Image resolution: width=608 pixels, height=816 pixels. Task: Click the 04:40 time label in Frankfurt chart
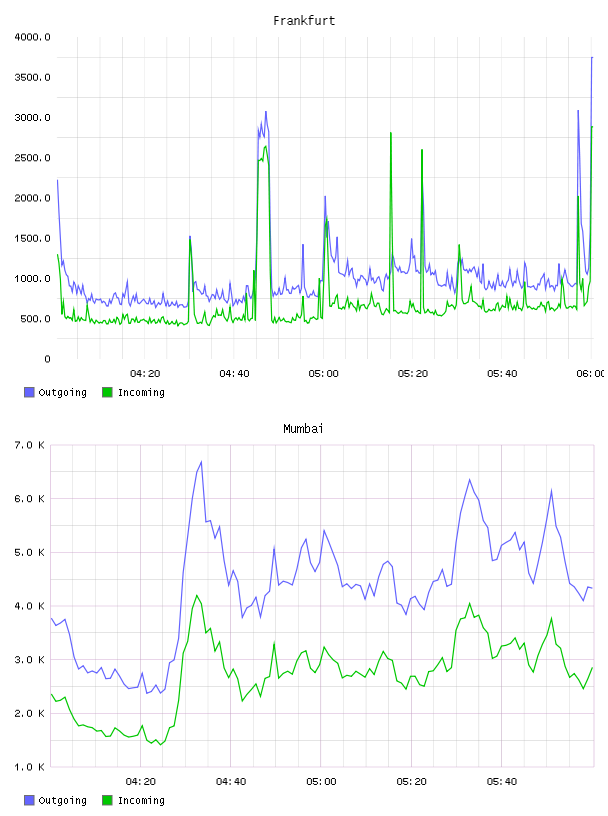(x=234, y=374)
